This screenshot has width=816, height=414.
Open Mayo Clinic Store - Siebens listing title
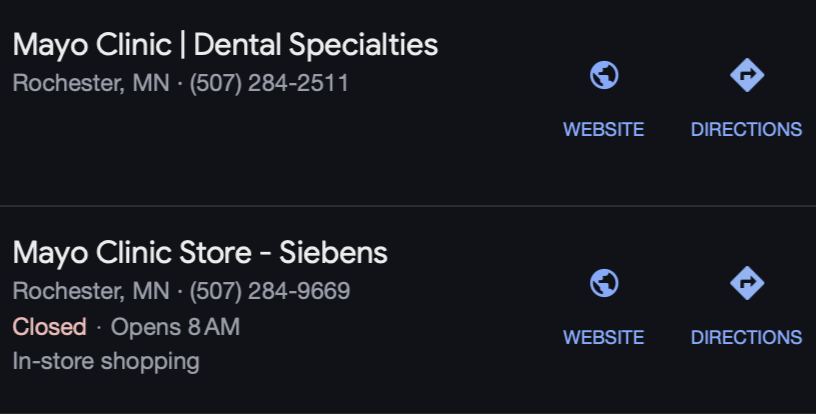click(x=200, y=253)
